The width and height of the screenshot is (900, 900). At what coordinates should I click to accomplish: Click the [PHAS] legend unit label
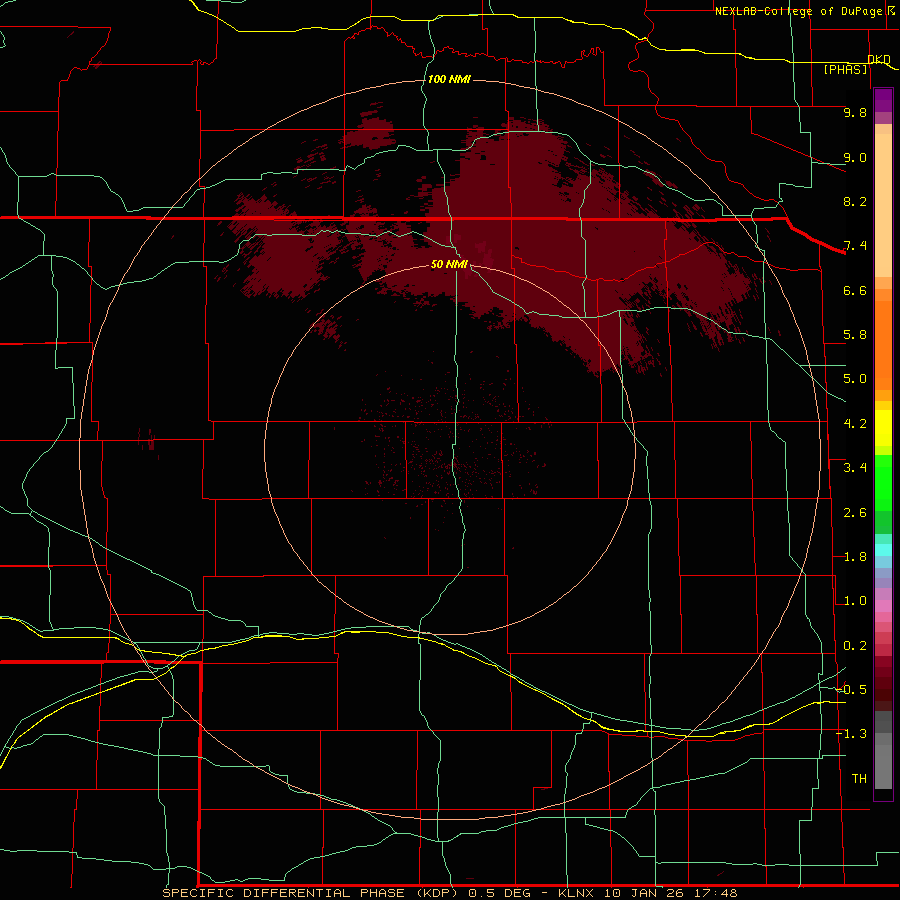[845, 70]
